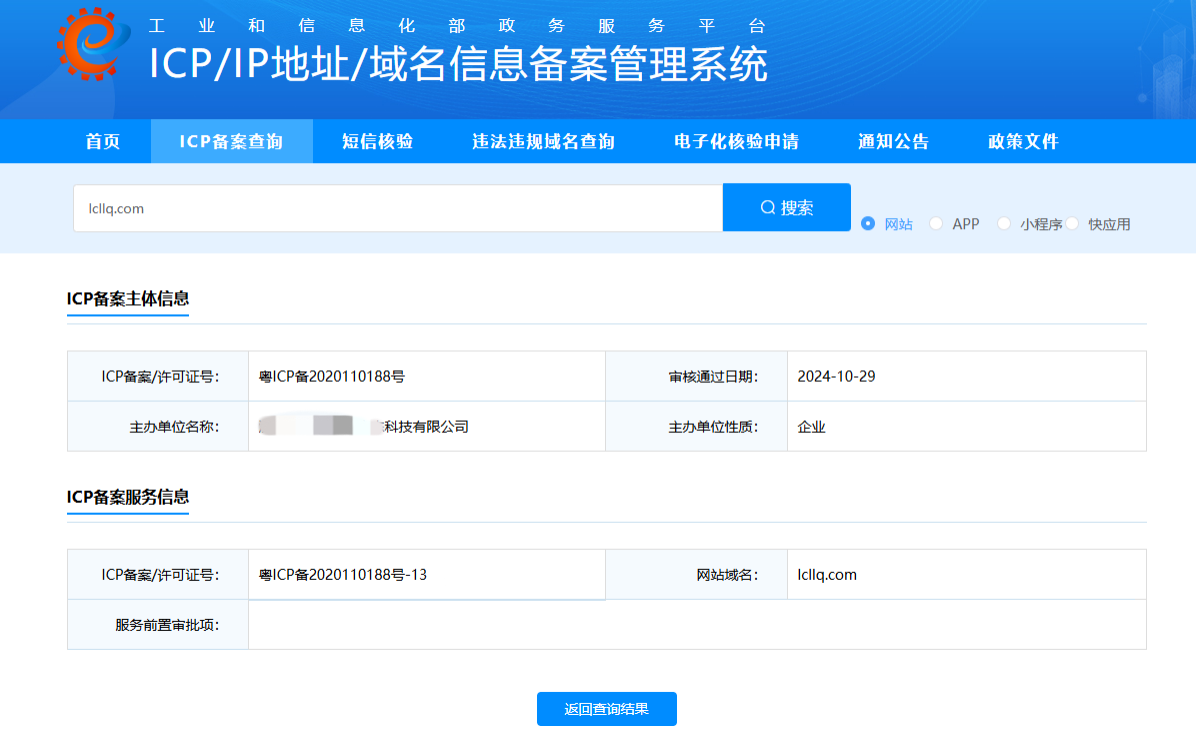Click 服务前置审批项 label

tap(167, 625)
